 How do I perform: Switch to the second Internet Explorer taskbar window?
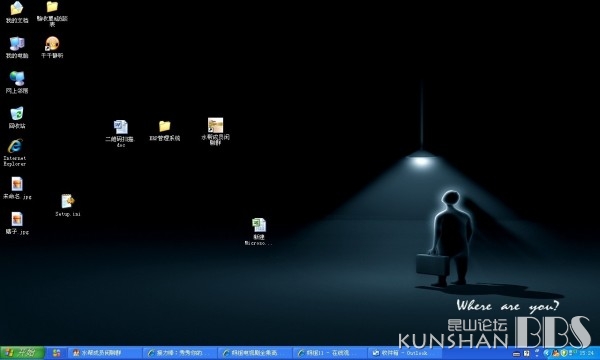click(254, 353)
